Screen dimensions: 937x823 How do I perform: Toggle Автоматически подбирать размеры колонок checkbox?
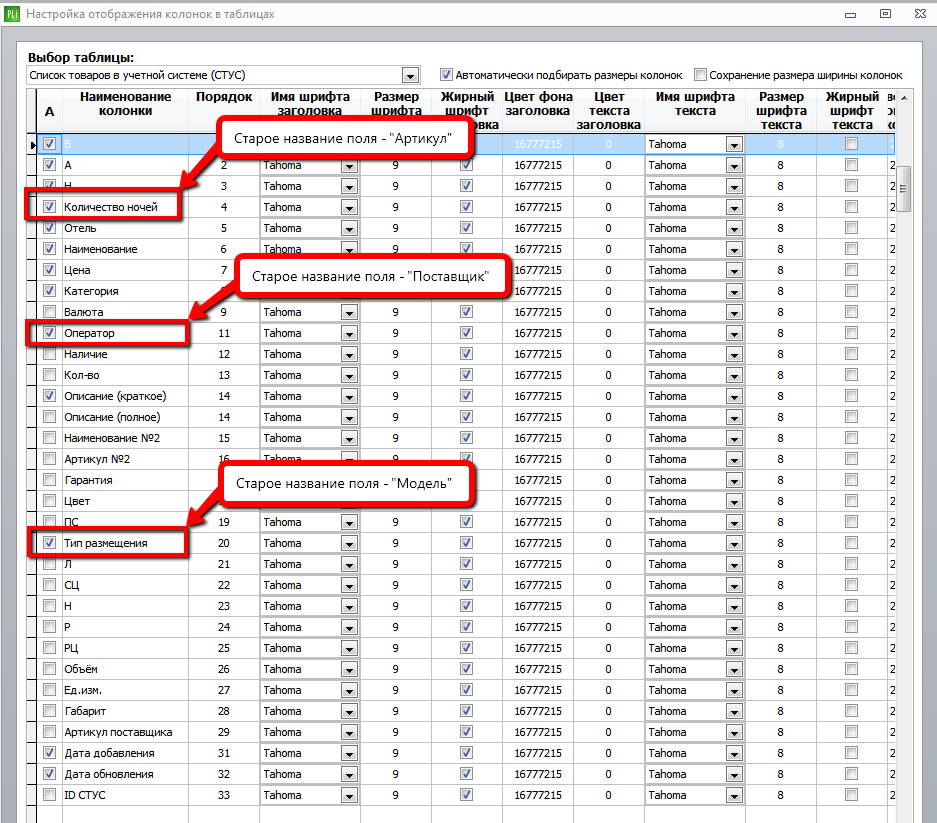[x=446, y=75]
